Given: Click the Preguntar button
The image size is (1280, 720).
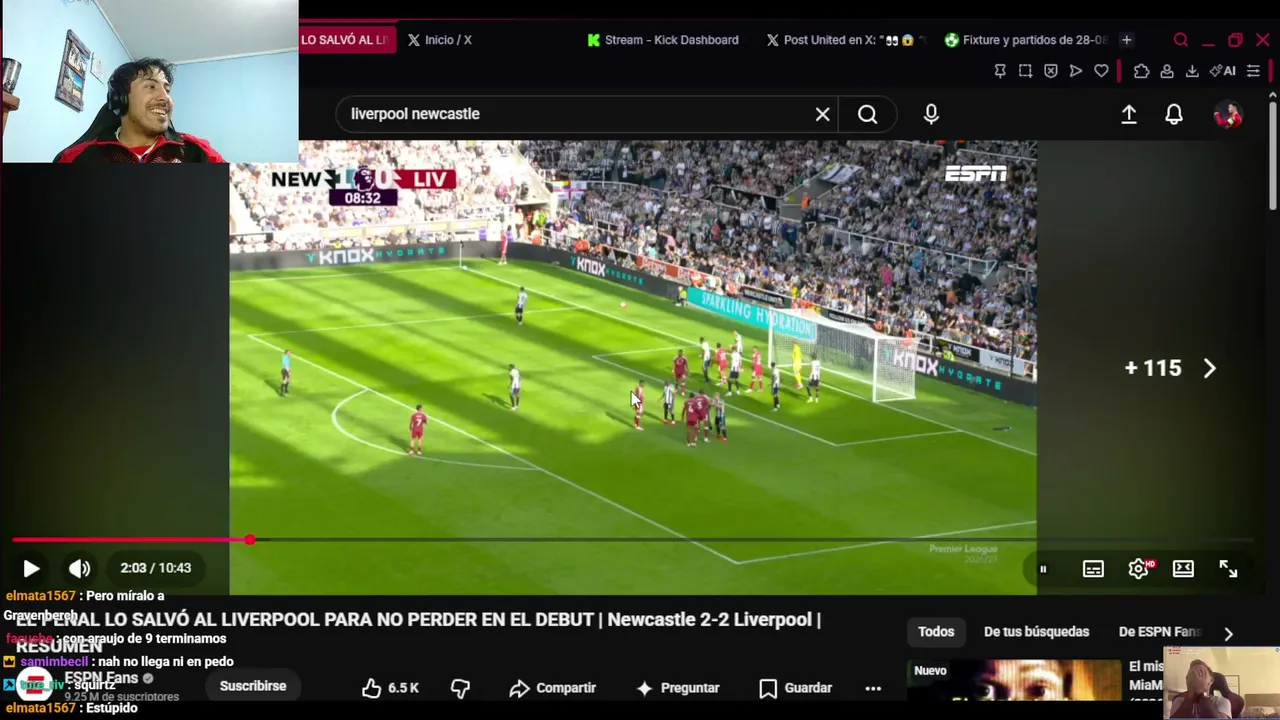Looking at the screenshot, I should click(677, 688).
